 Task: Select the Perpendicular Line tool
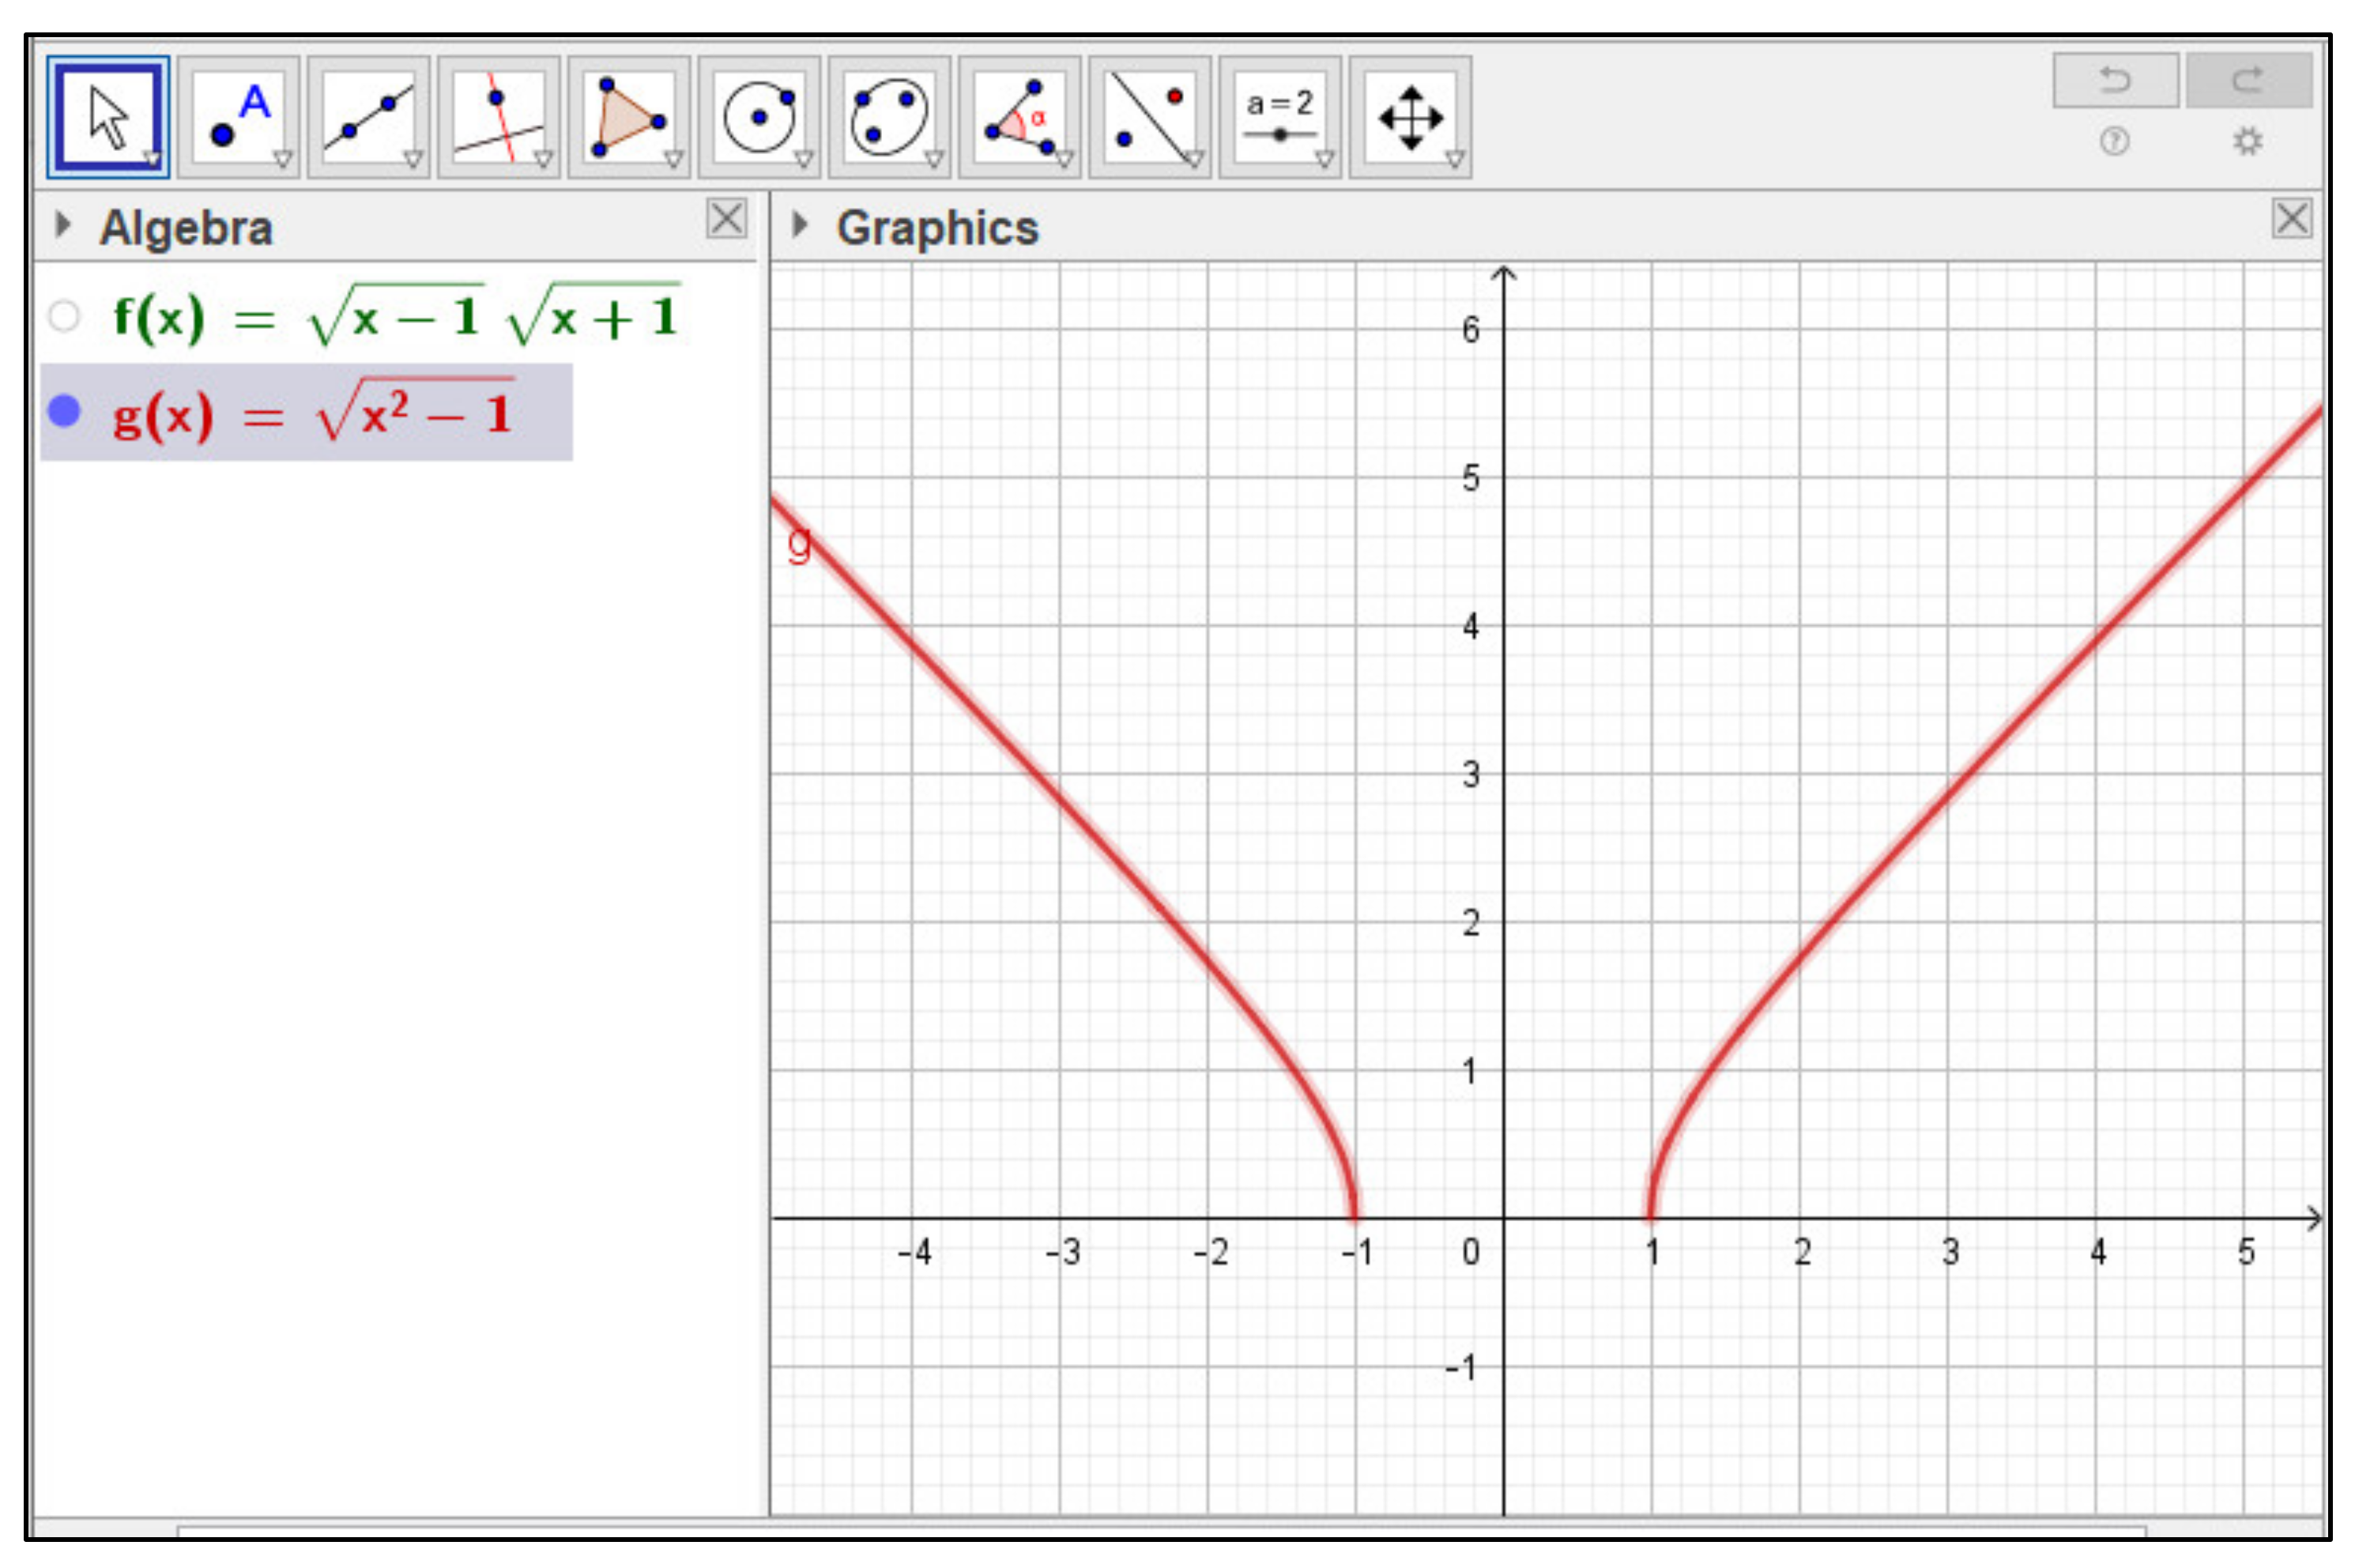pos(498,117)
